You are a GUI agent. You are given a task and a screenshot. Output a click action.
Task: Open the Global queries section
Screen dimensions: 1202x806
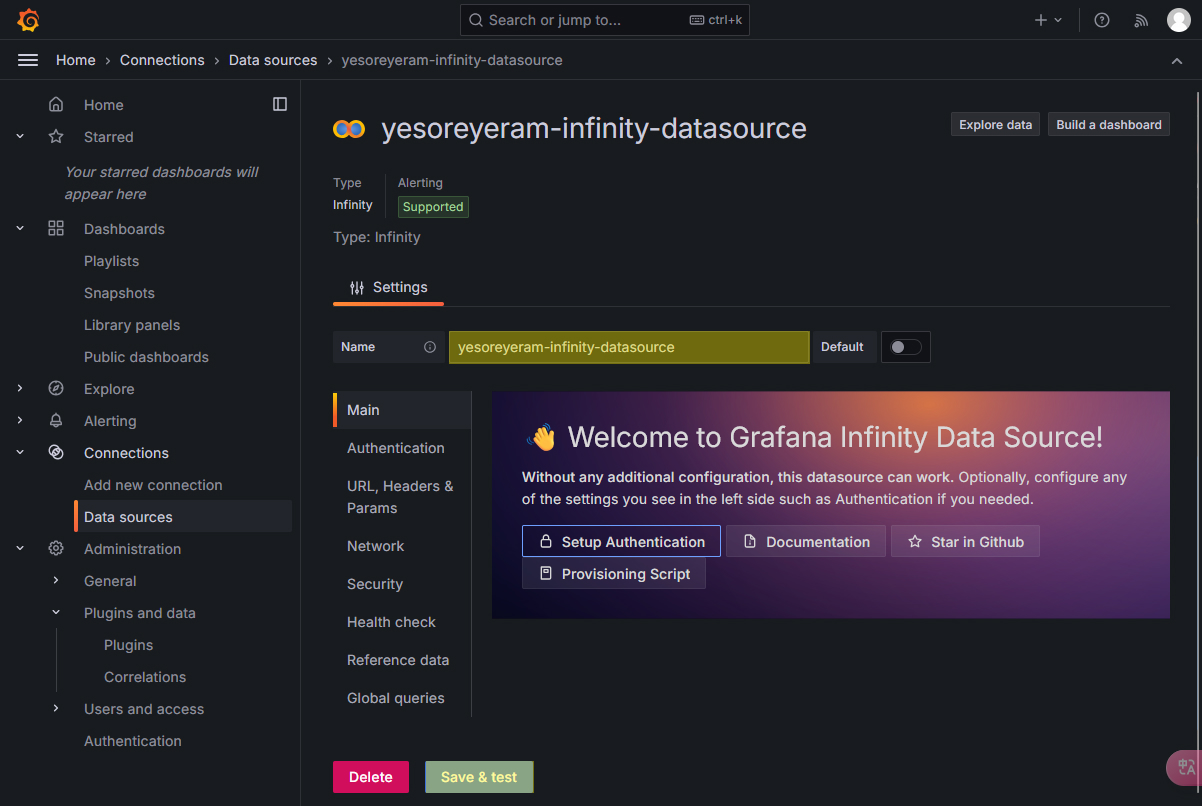pos(402,698)
